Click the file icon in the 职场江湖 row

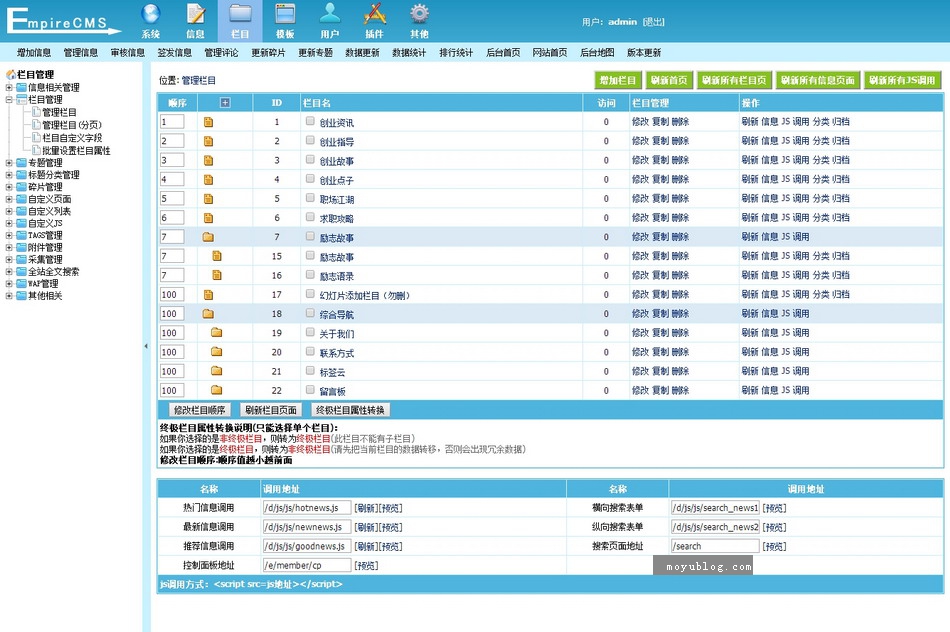(208, 199)
